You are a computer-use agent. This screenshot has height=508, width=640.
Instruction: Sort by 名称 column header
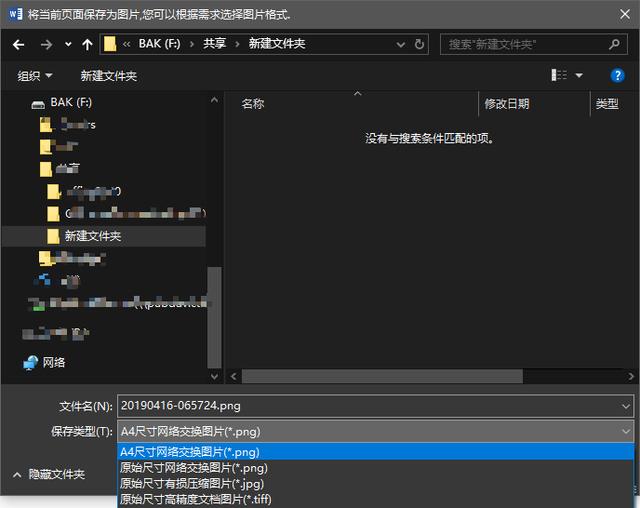pos(253,104)
